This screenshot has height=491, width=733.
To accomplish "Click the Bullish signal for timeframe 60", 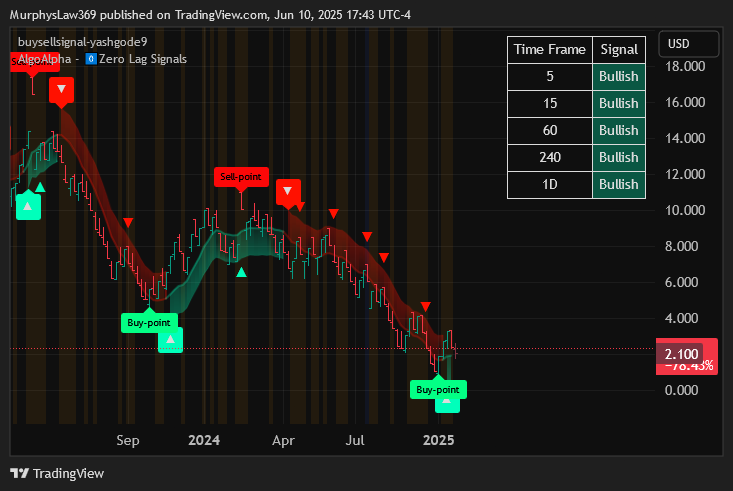I will pyautogui.click(x=619, y=130).
